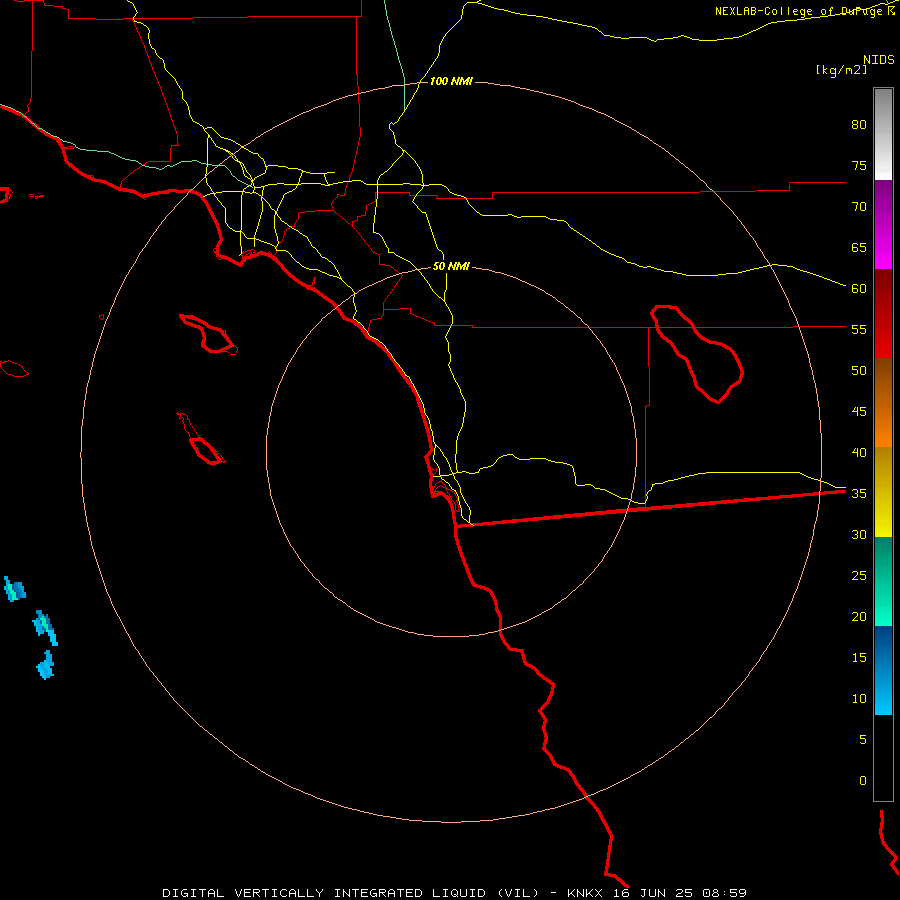Click the color scale value '0'
Viewport: 900px width, 900px height.
tap(863, 781)
